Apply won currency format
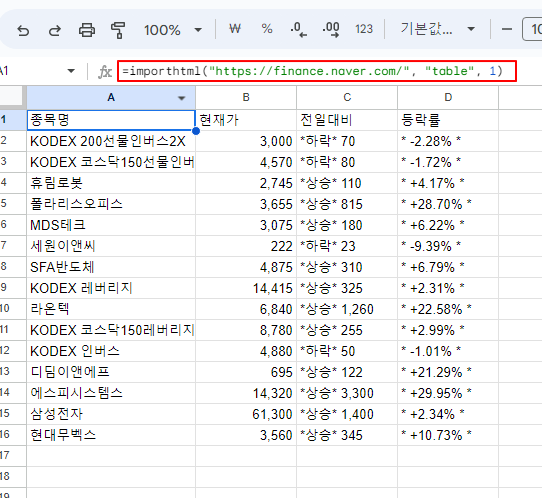The height and width of the screenshot is (498, 542). (x=235, y=29)
